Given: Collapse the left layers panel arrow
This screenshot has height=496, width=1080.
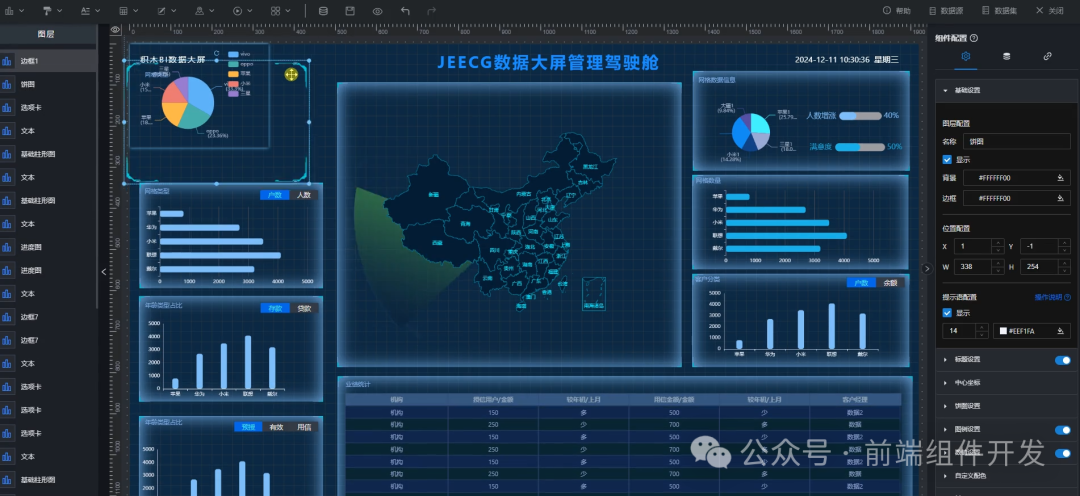Looking at the screenshot, I should [x=104, y=271].
